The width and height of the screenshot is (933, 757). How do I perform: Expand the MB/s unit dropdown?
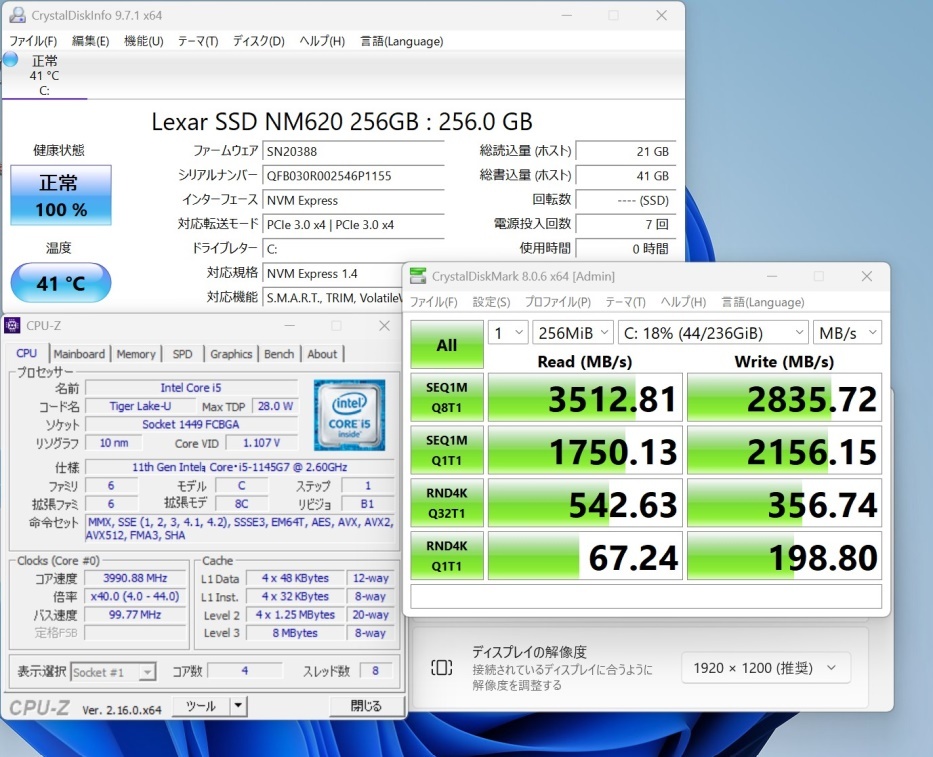(x=846, y=332)
